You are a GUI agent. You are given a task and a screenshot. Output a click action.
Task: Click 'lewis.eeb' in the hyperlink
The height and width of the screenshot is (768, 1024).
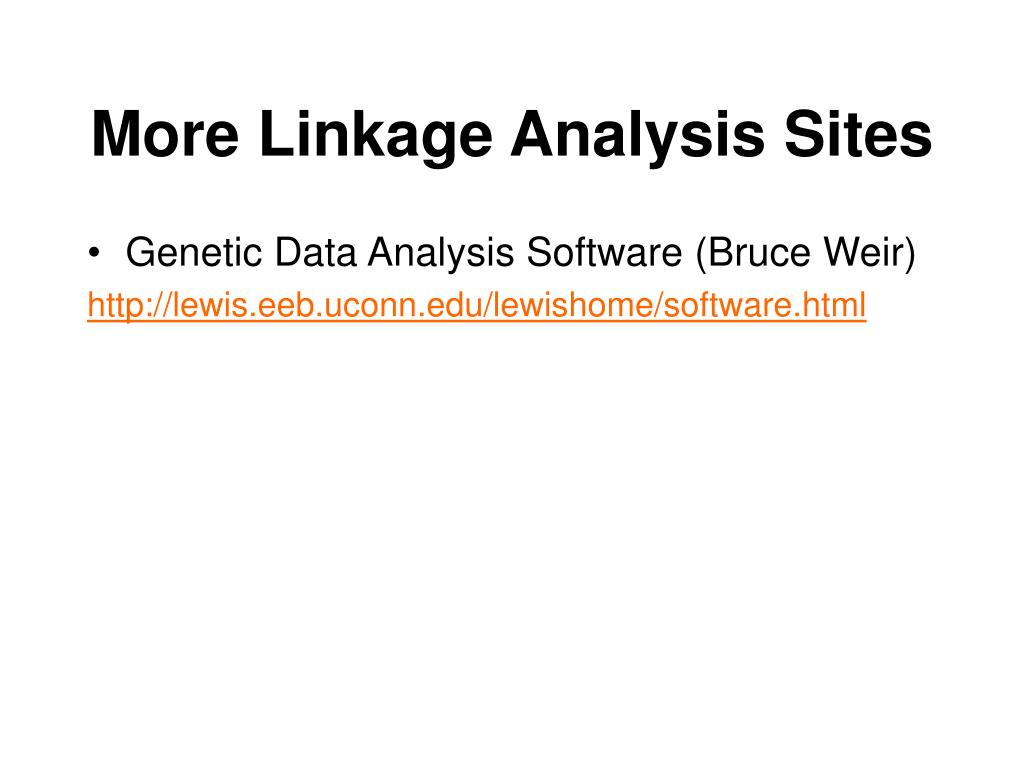pos(240,305)
